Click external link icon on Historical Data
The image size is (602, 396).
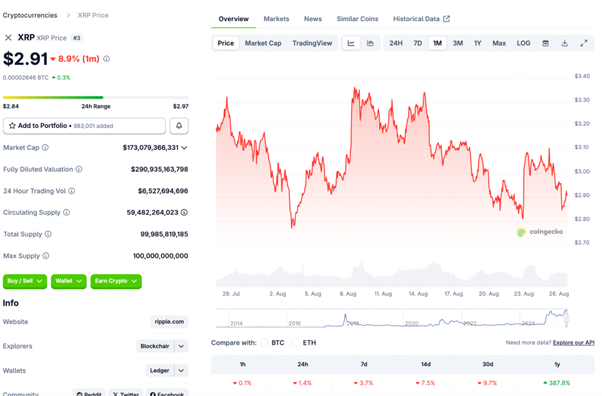[x=446, y=18]
